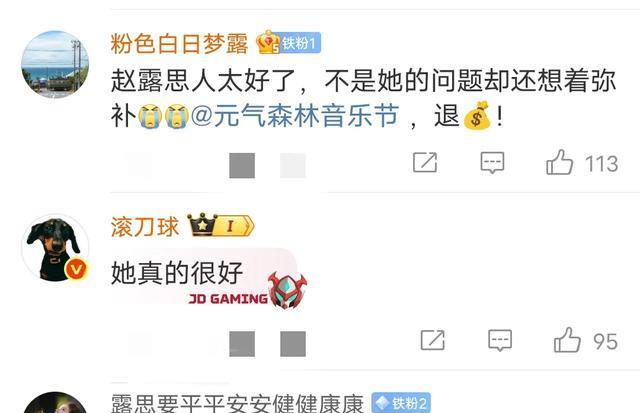This screenshot has height=413, width=640.
Task: Tap the comment text 她真的很好
Action: click(x=177, y=273)
